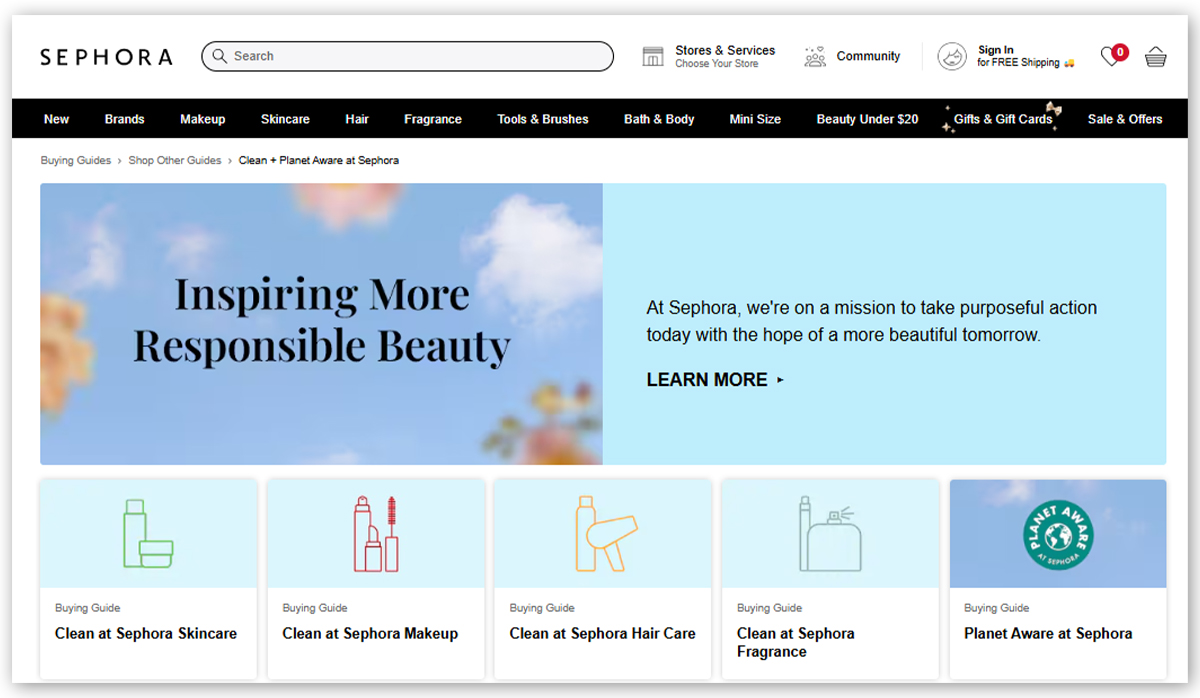This screenshot has width=1200, height=698.
Task: Open the Stores & Services store icon
Action: tap(655, 55)
